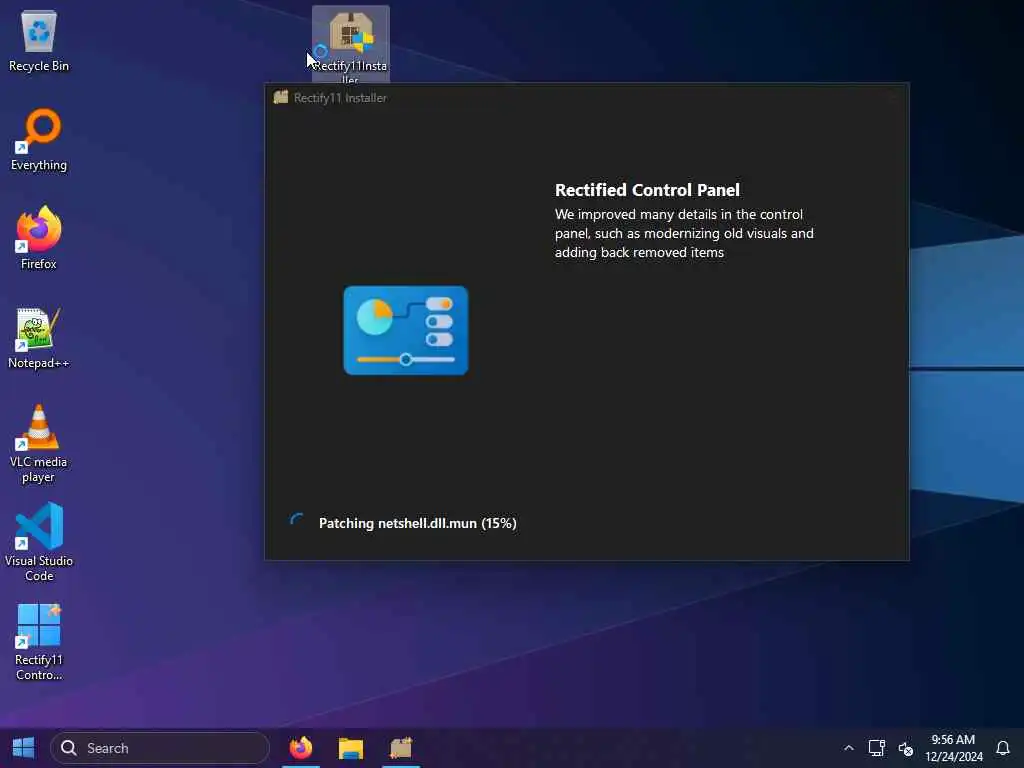Image resolution: width=1024 pixels, height=768 pixels.
Task: Open Firefox from the taskbar
Action: coord(301,748)
